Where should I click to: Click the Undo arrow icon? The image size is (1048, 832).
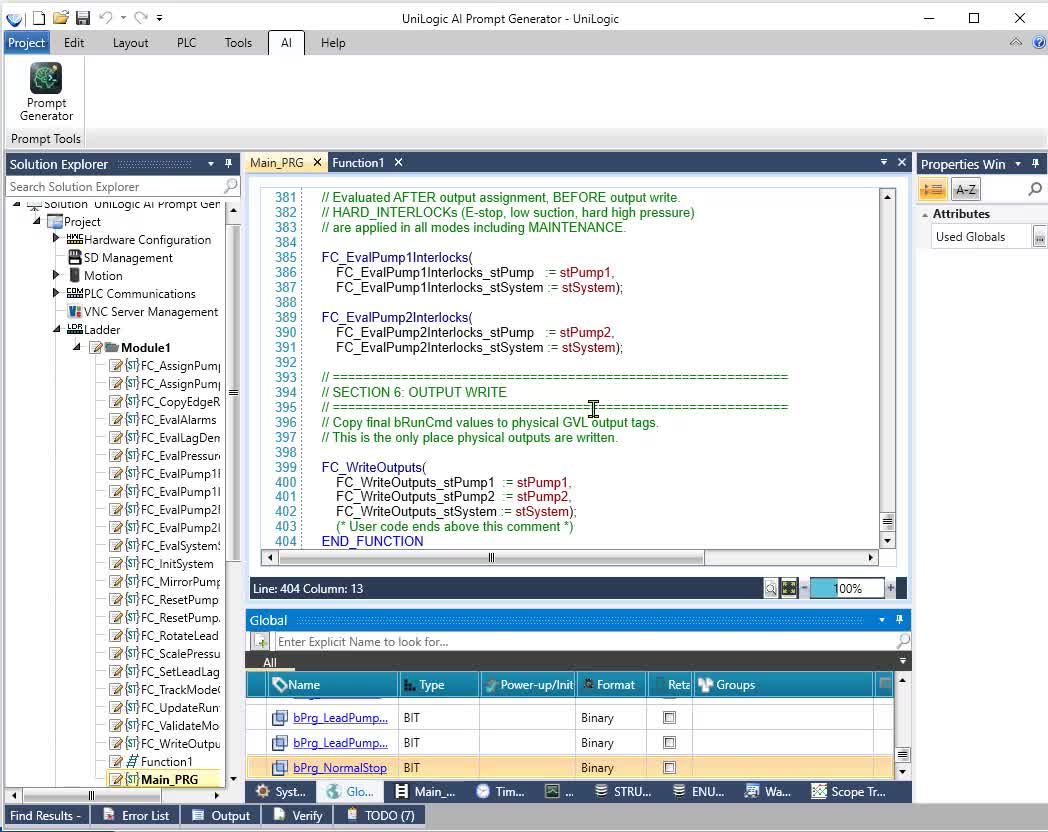coord(106,18)
